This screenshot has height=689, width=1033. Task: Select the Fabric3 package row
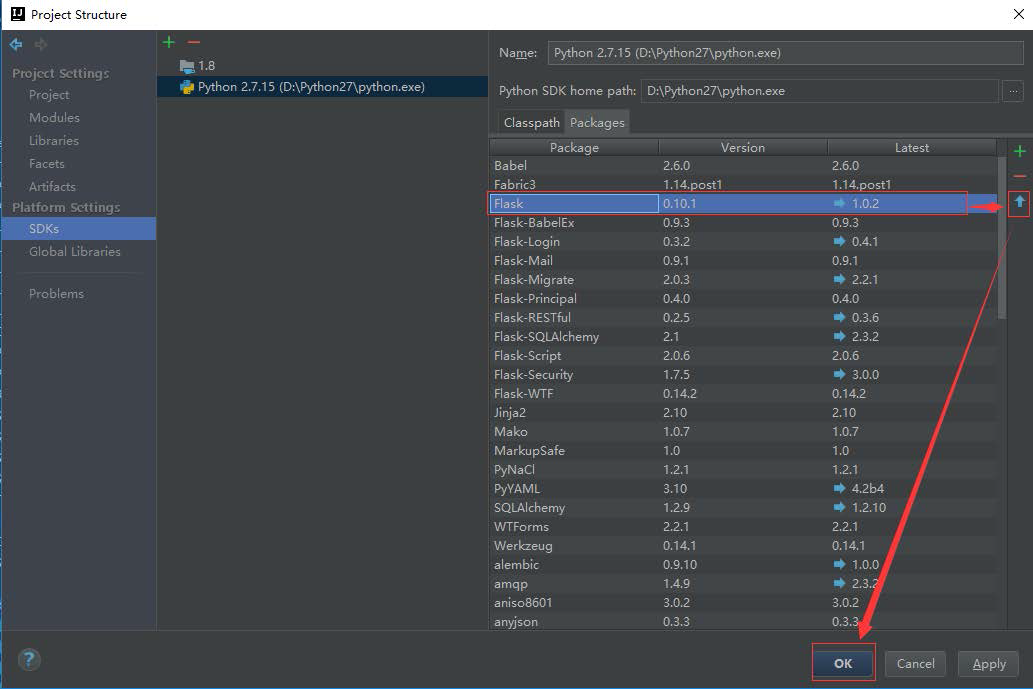tap(743, 184)
